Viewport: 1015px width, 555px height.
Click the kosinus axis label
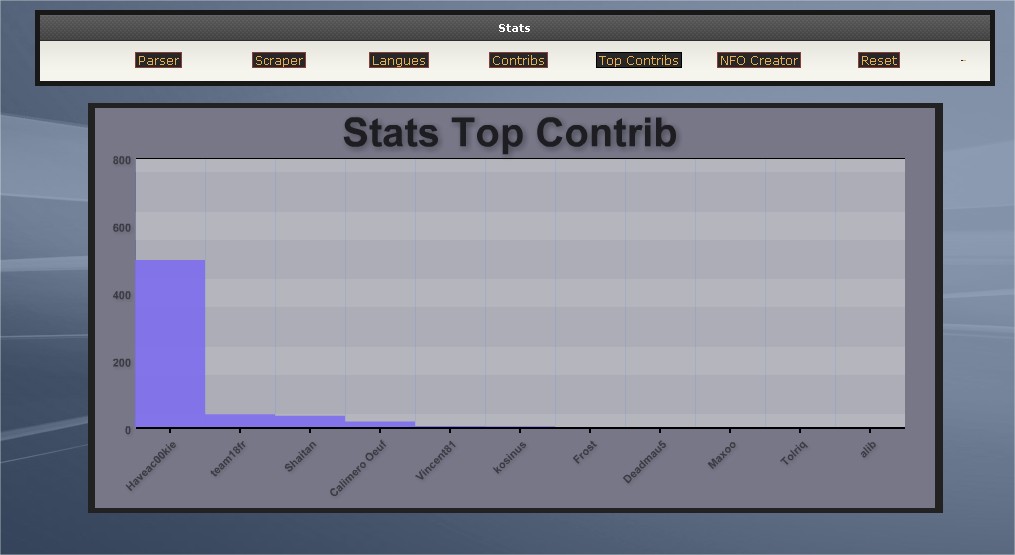tap(510, 458)
